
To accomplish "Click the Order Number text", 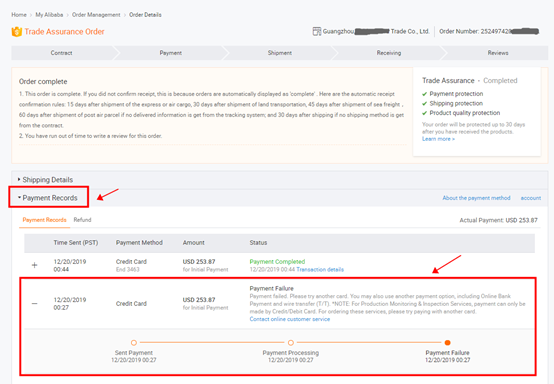I will tap(489, 31).
